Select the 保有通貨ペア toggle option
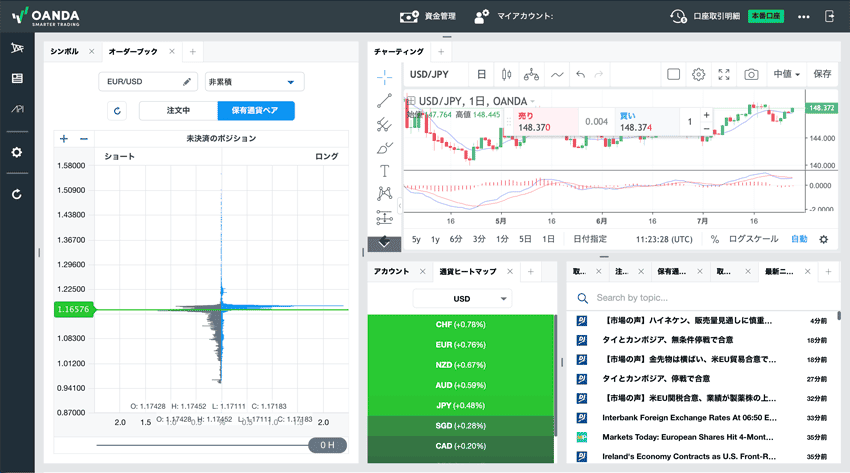The width and height of the screenshot is (850, 473). click(x=256, y=111)
